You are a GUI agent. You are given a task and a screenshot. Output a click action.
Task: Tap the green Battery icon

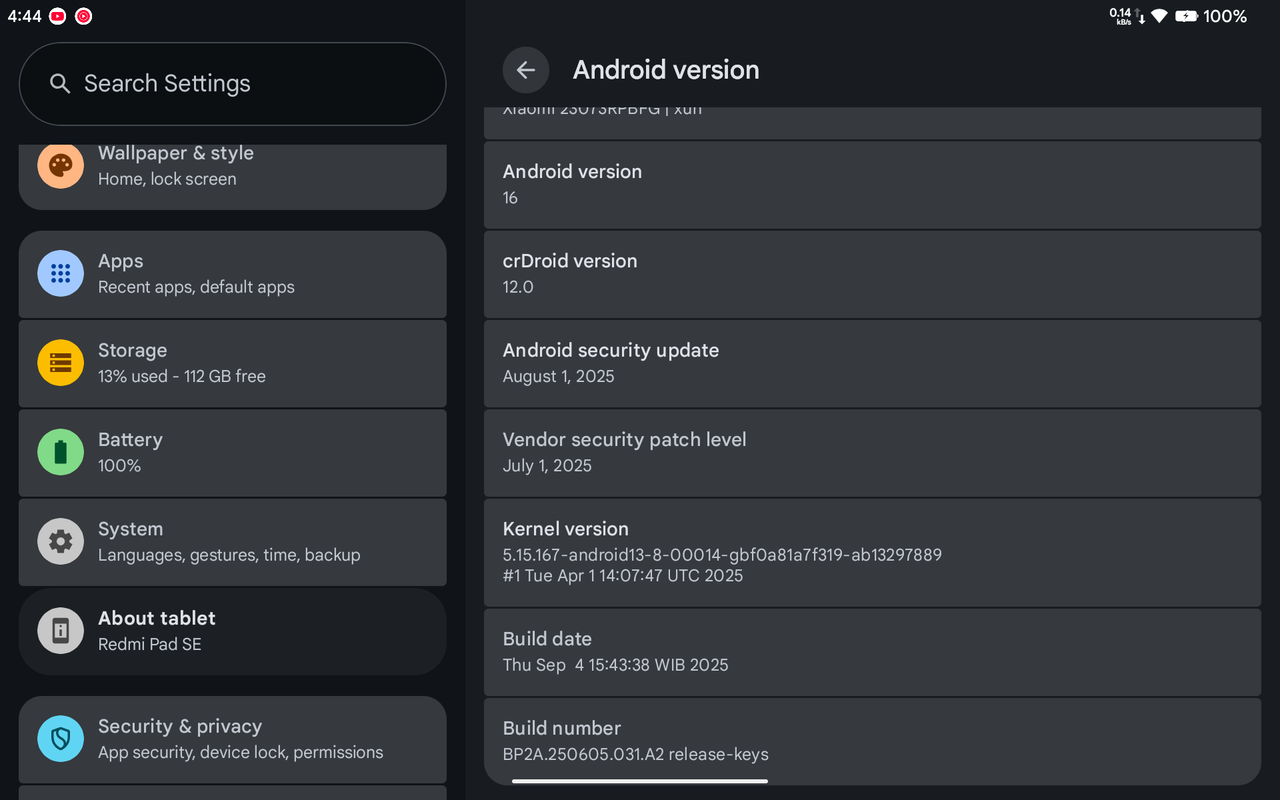point(60,452)
